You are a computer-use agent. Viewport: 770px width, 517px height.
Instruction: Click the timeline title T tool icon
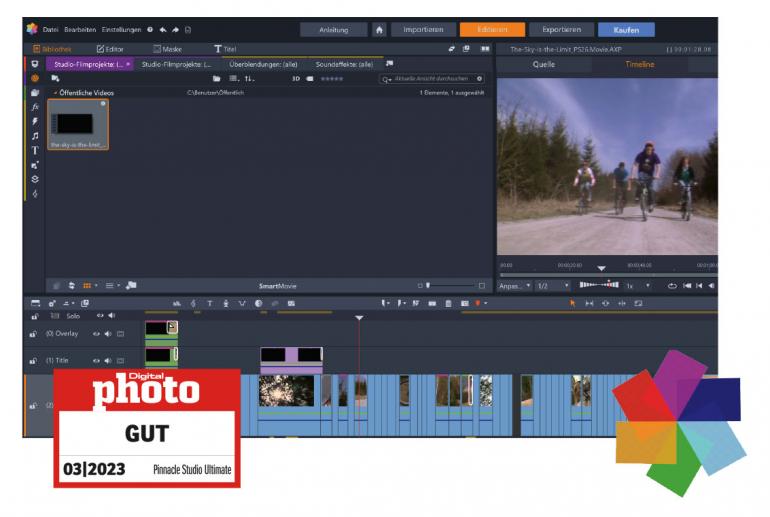tap(210, 303)
